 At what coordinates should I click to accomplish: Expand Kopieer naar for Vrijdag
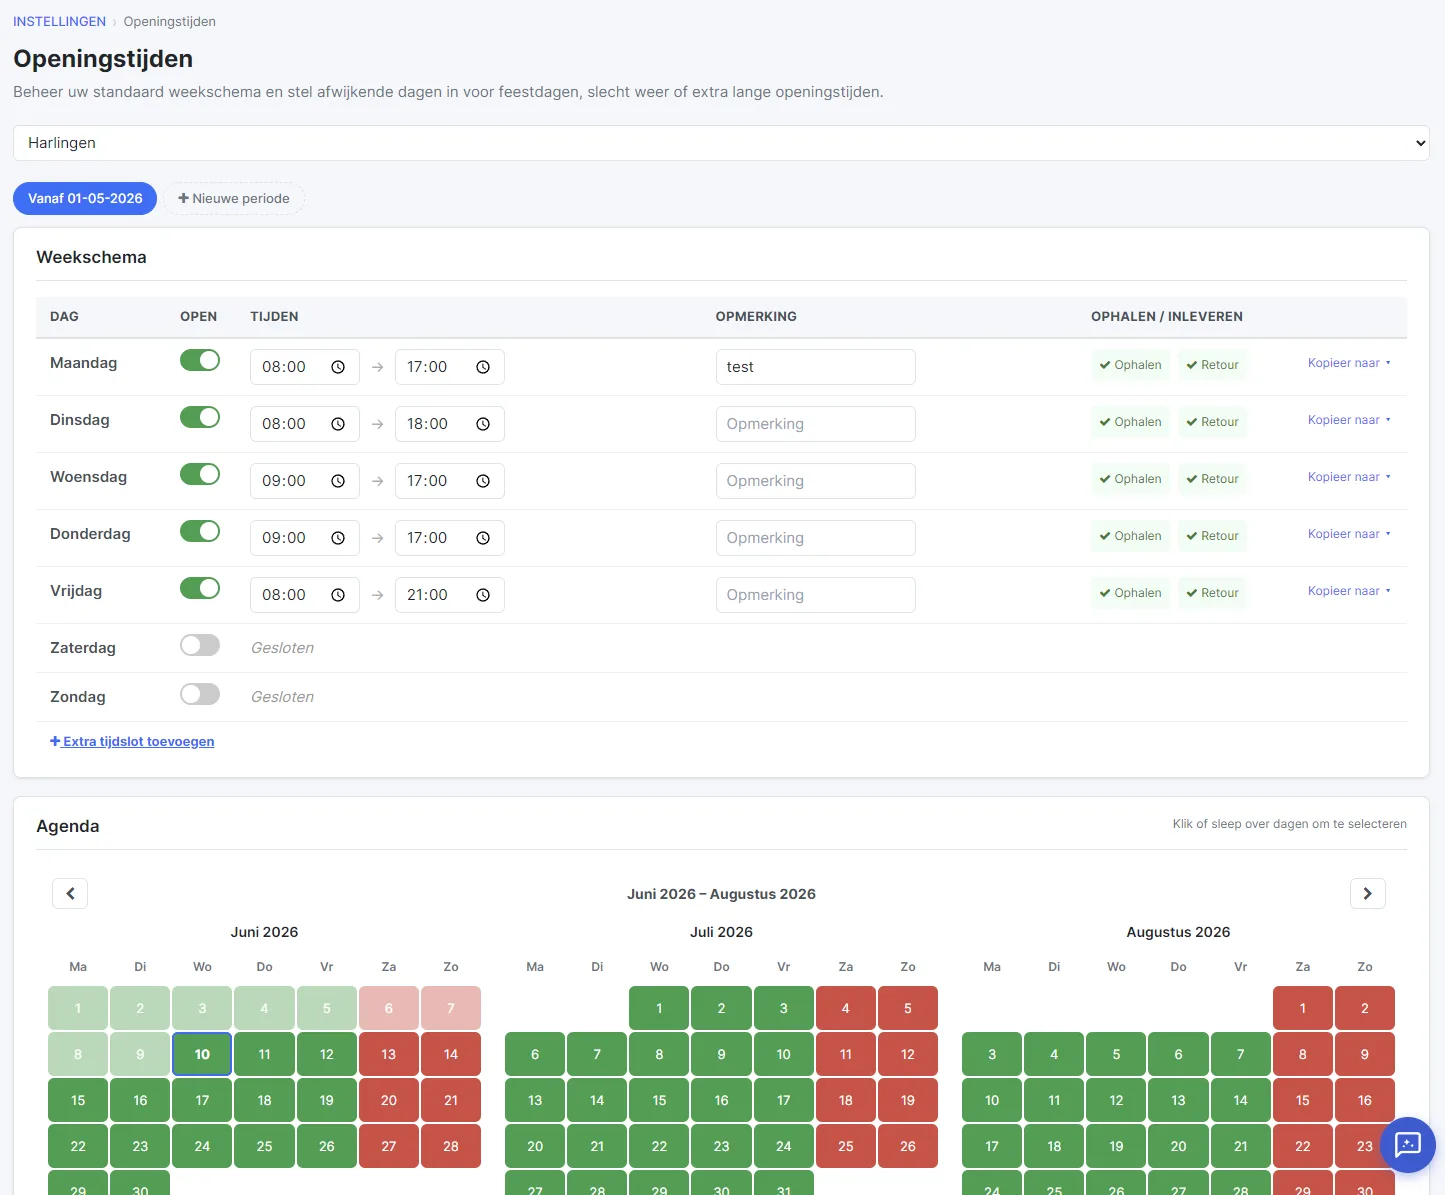(x=1349, y=591)
